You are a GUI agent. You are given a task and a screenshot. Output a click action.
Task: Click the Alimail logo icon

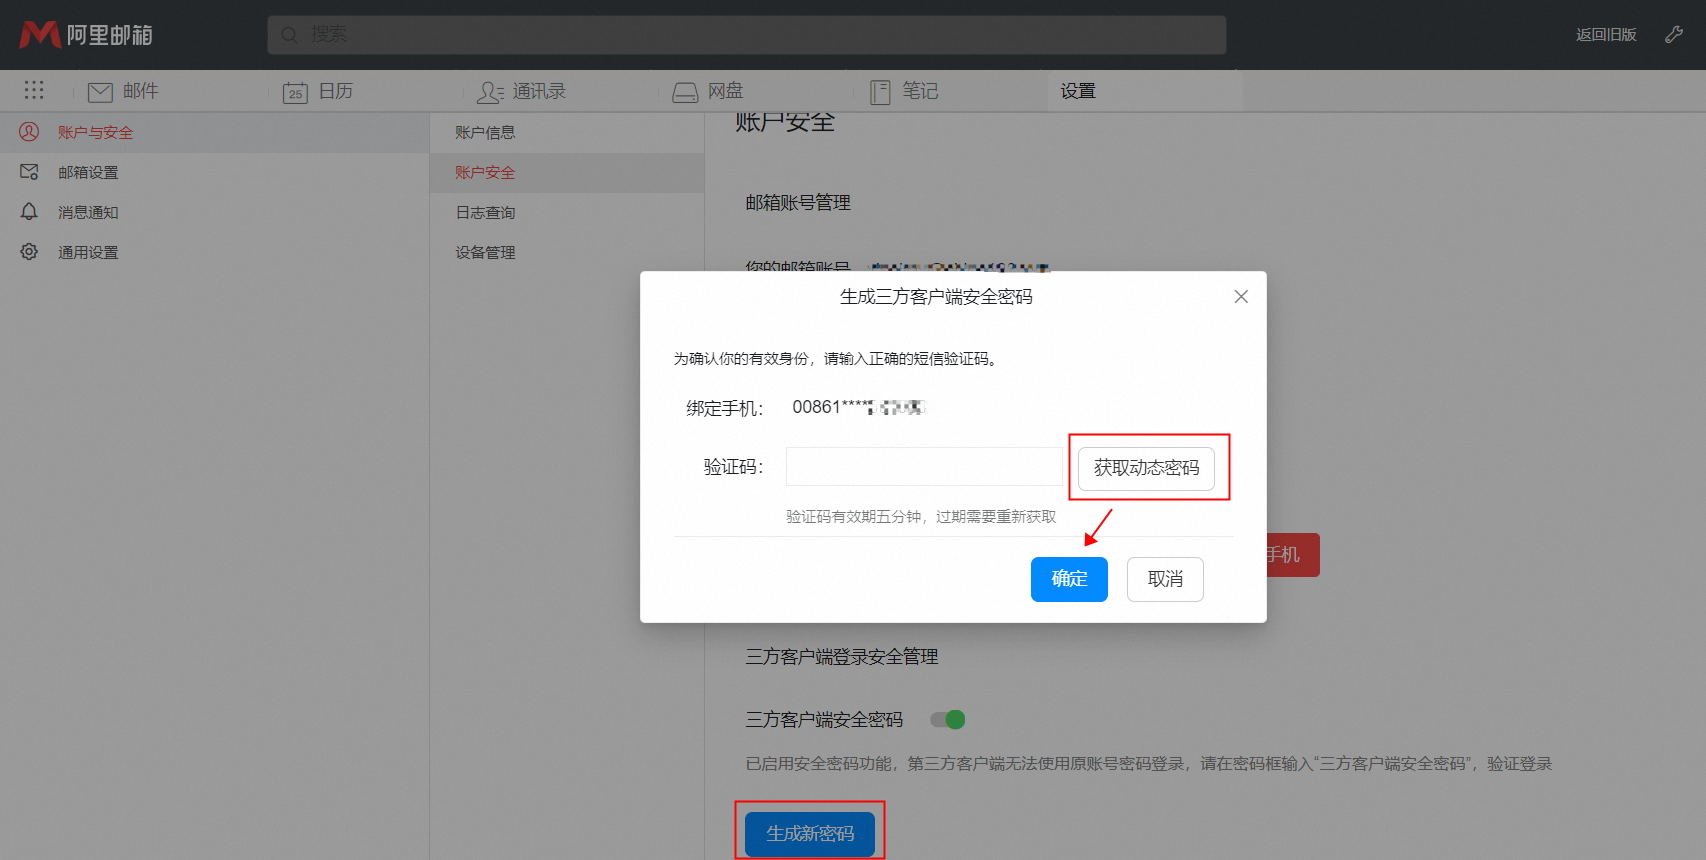[x=40, y=35]
